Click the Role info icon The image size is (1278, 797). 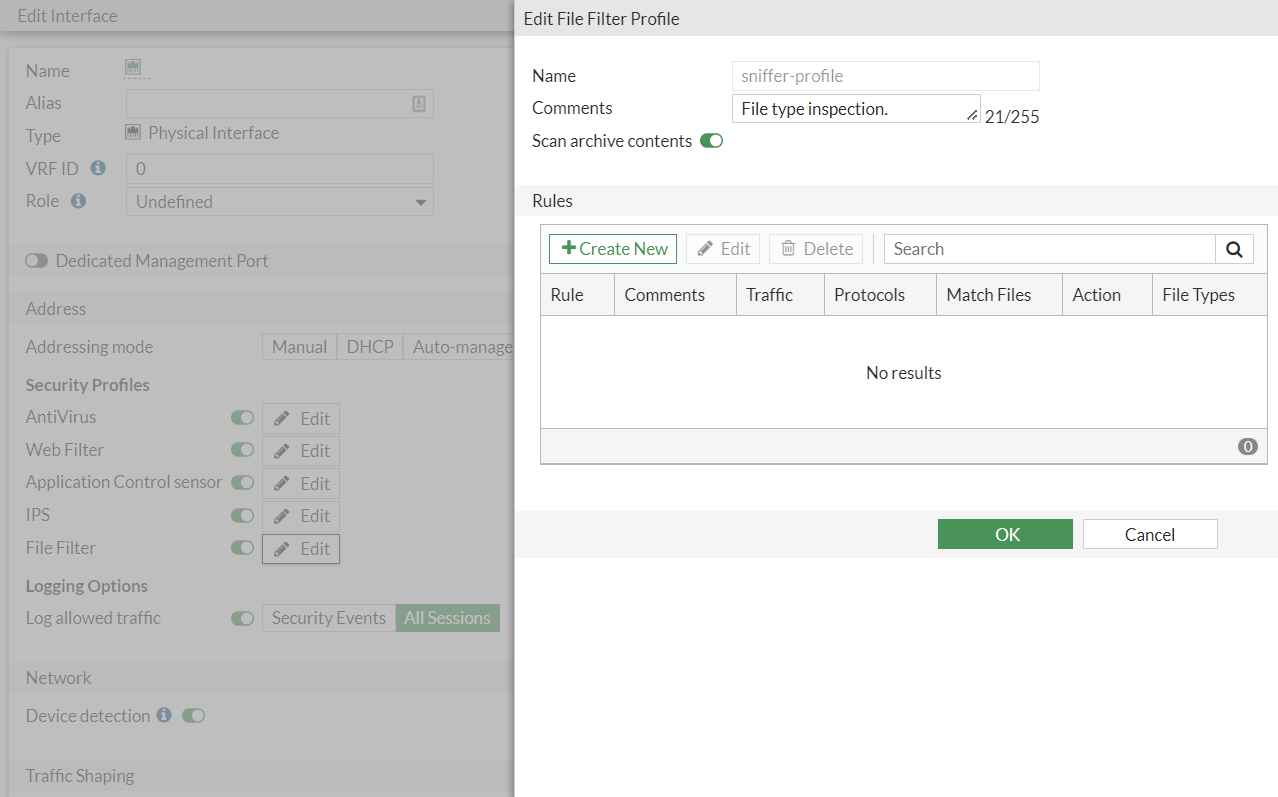click(x=78, y=201)
